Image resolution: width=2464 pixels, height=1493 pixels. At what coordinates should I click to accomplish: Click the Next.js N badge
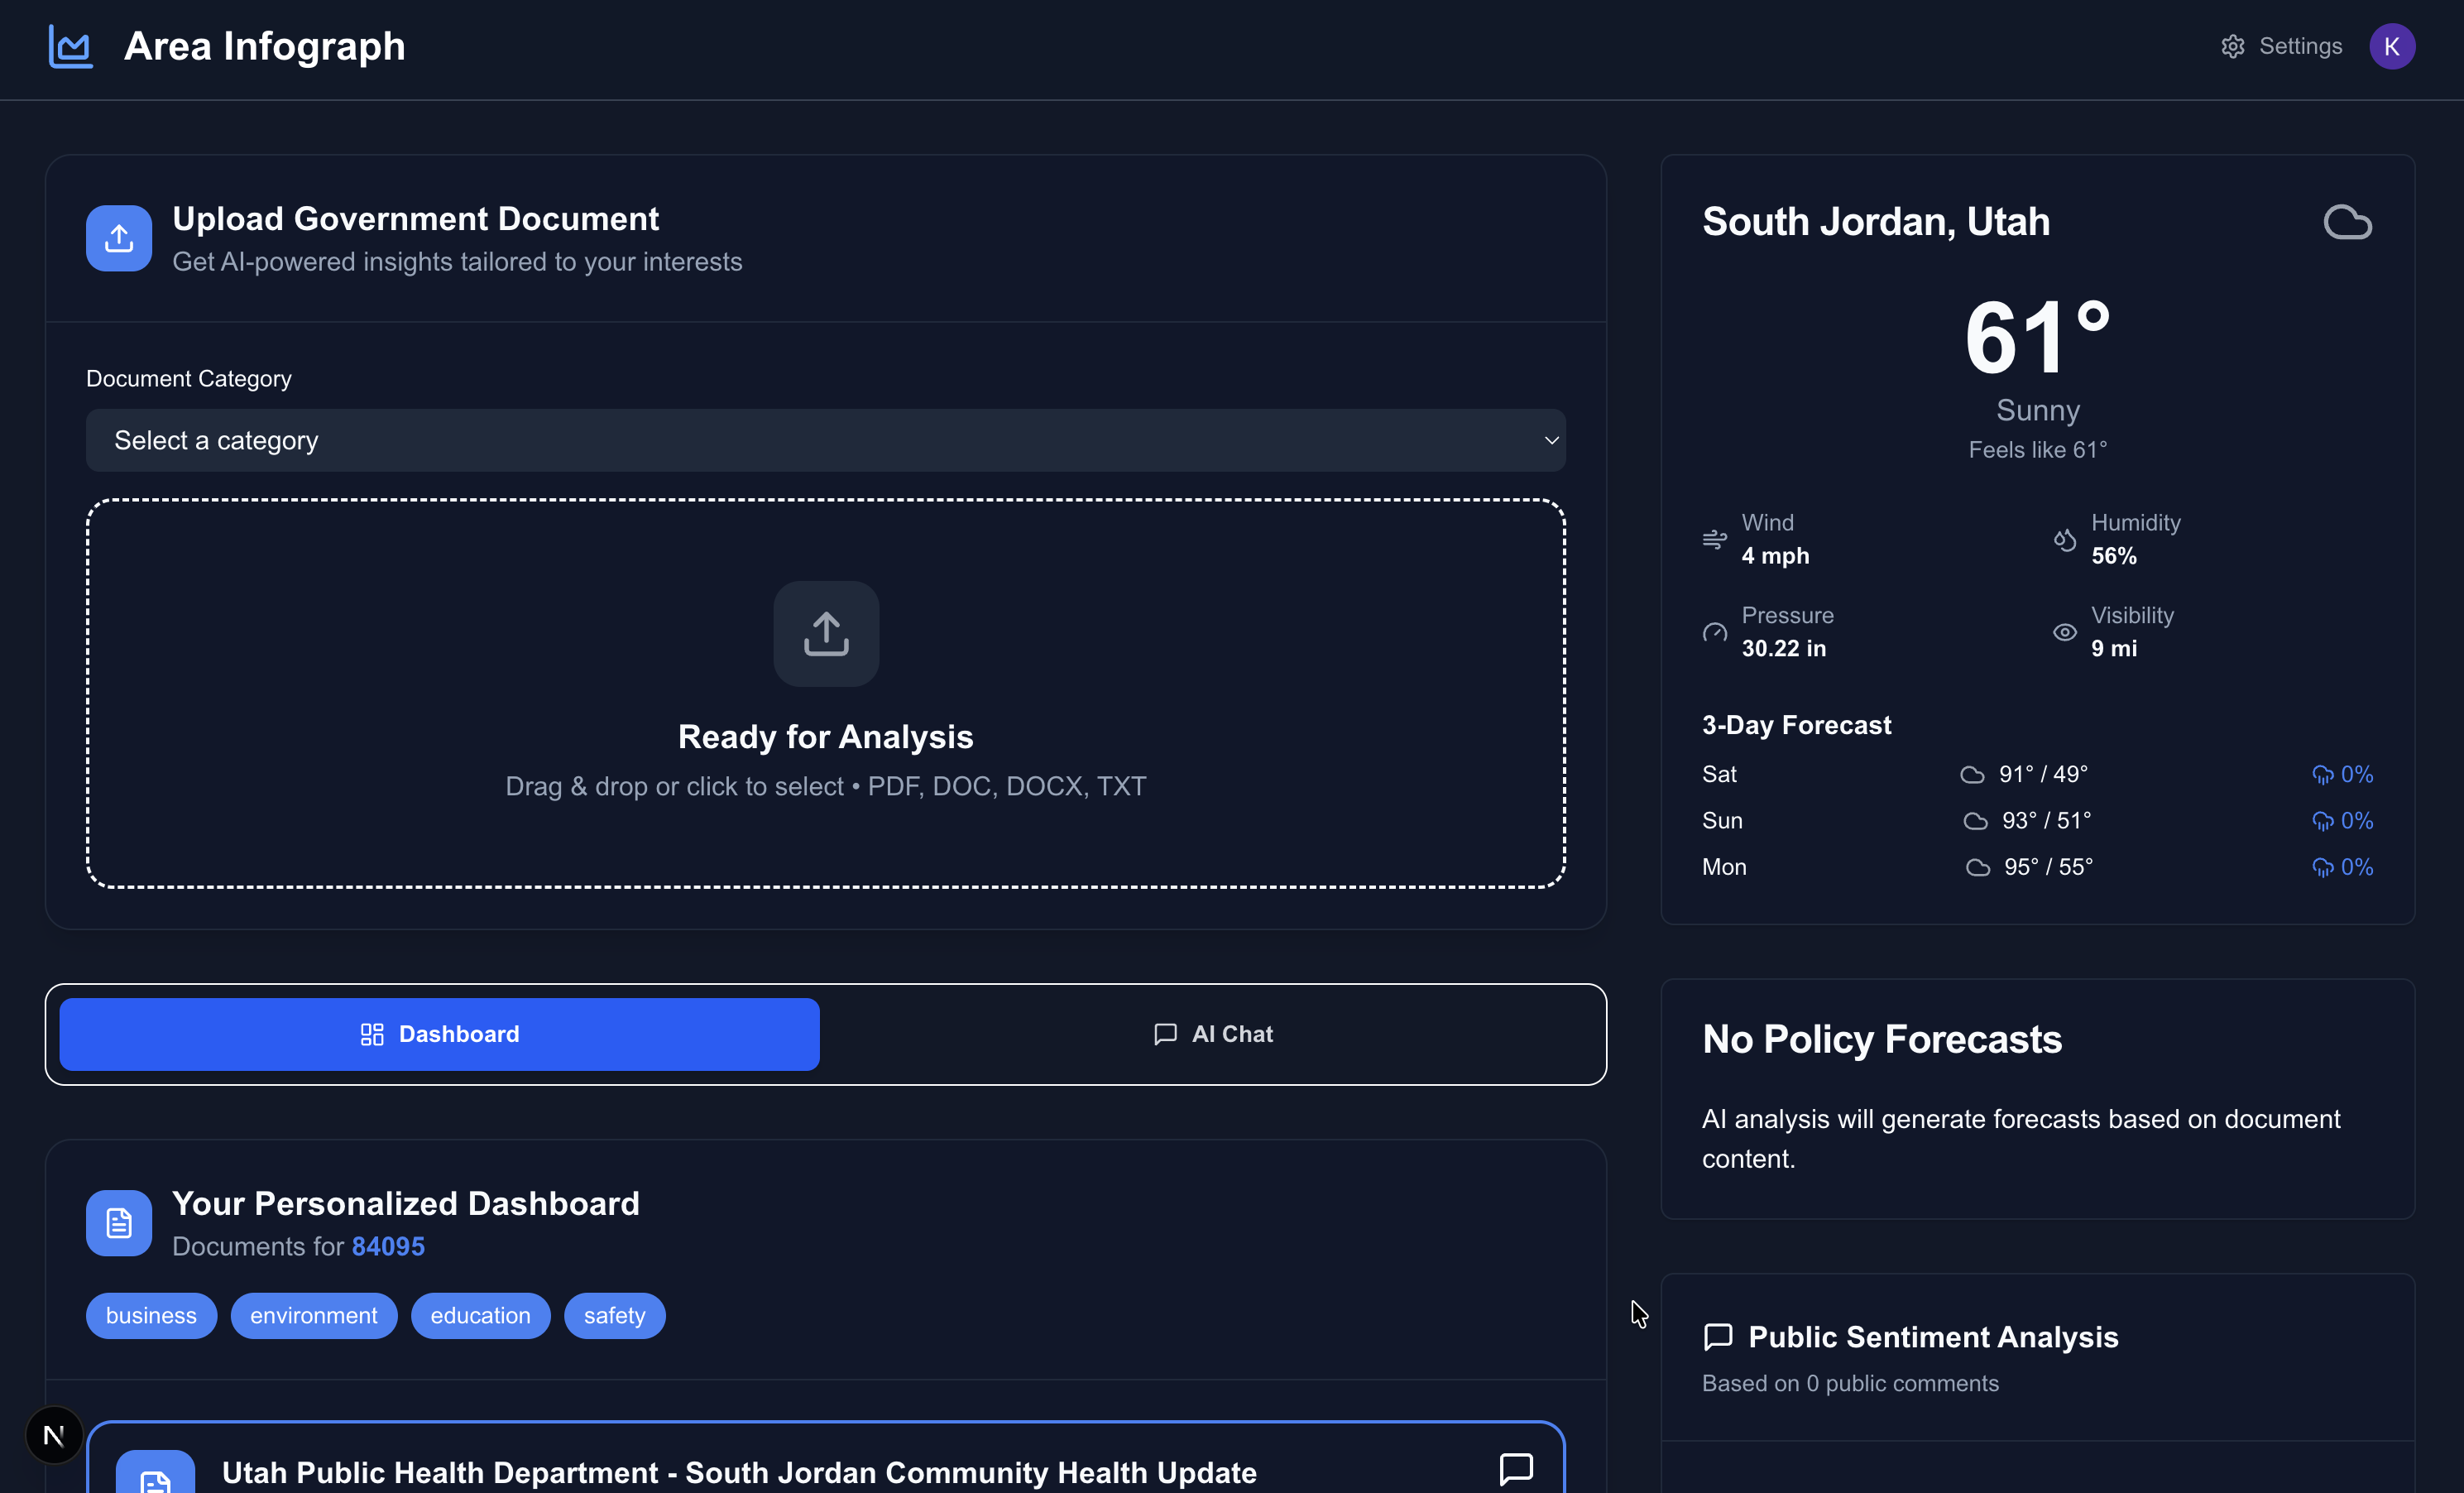point(54,1435)
